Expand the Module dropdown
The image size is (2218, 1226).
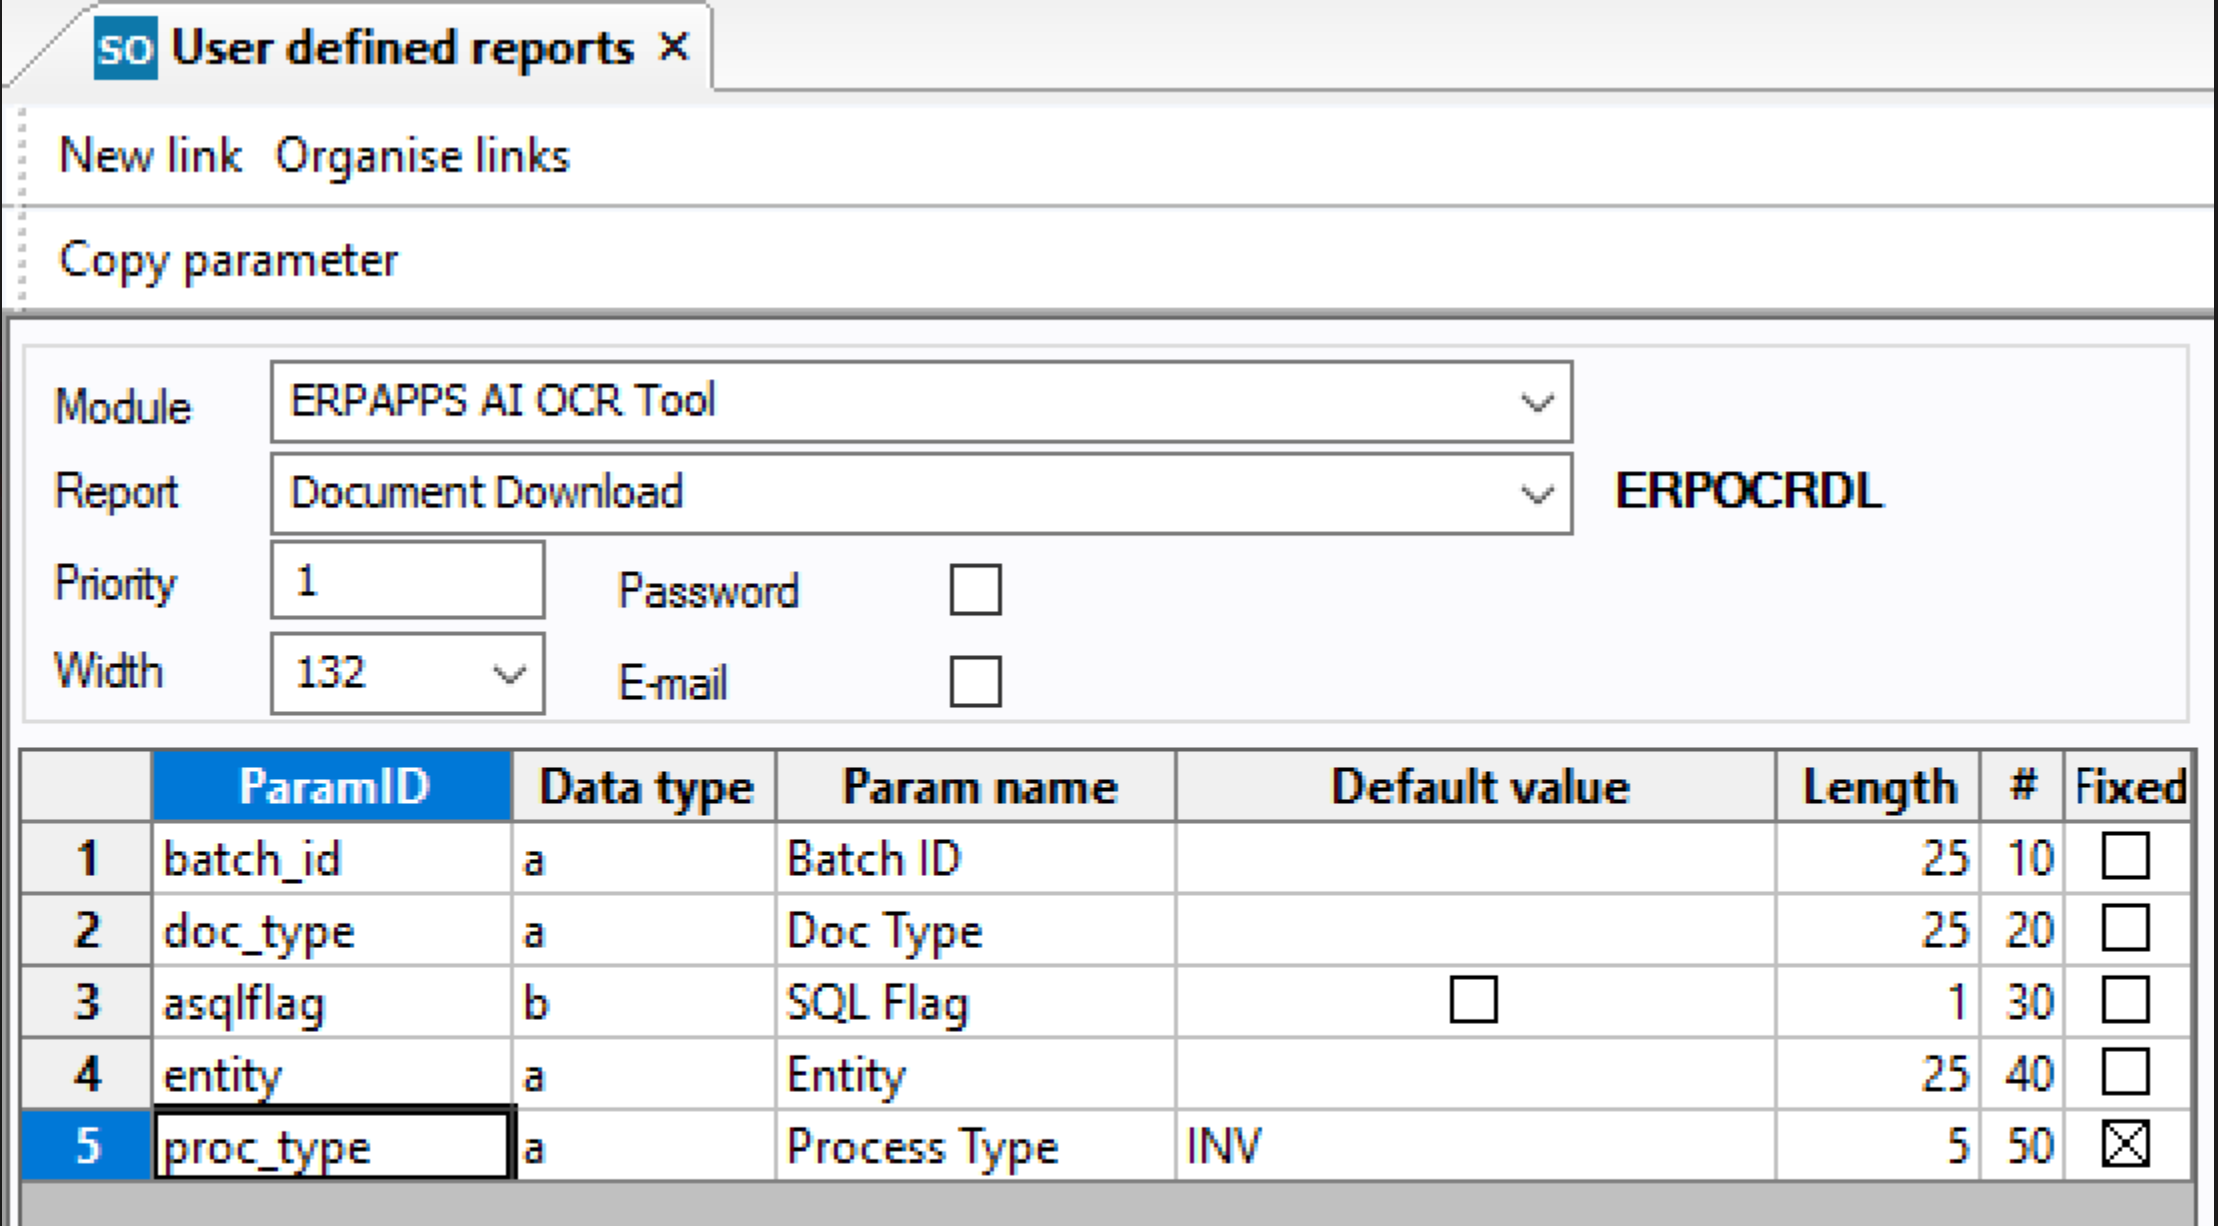pyautogui.click(x=1536, y=403)
